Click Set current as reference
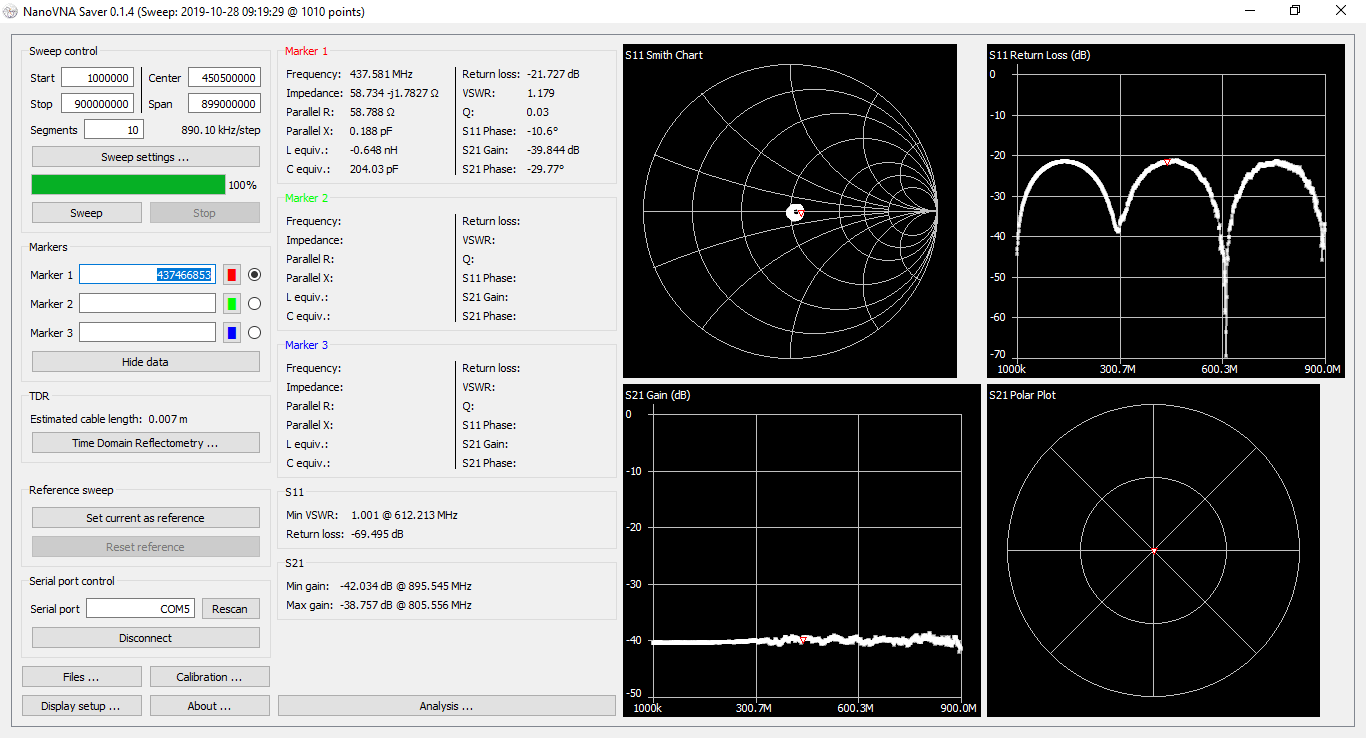Image resolution: width=1366 pixels, height=738 pixels. coord(145,518)
